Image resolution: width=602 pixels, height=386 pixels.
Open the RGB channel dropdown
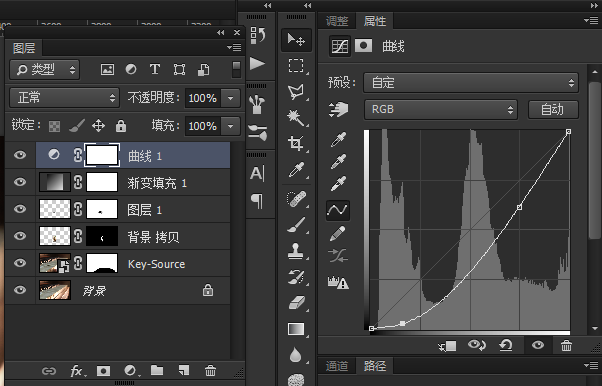(441, 109)
